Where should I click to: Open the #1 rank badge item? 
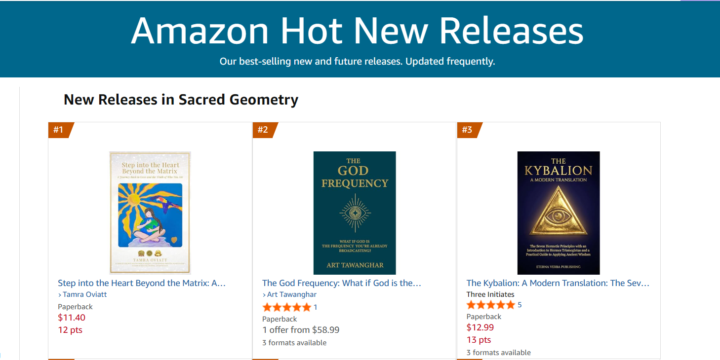(x=61, y=130)
